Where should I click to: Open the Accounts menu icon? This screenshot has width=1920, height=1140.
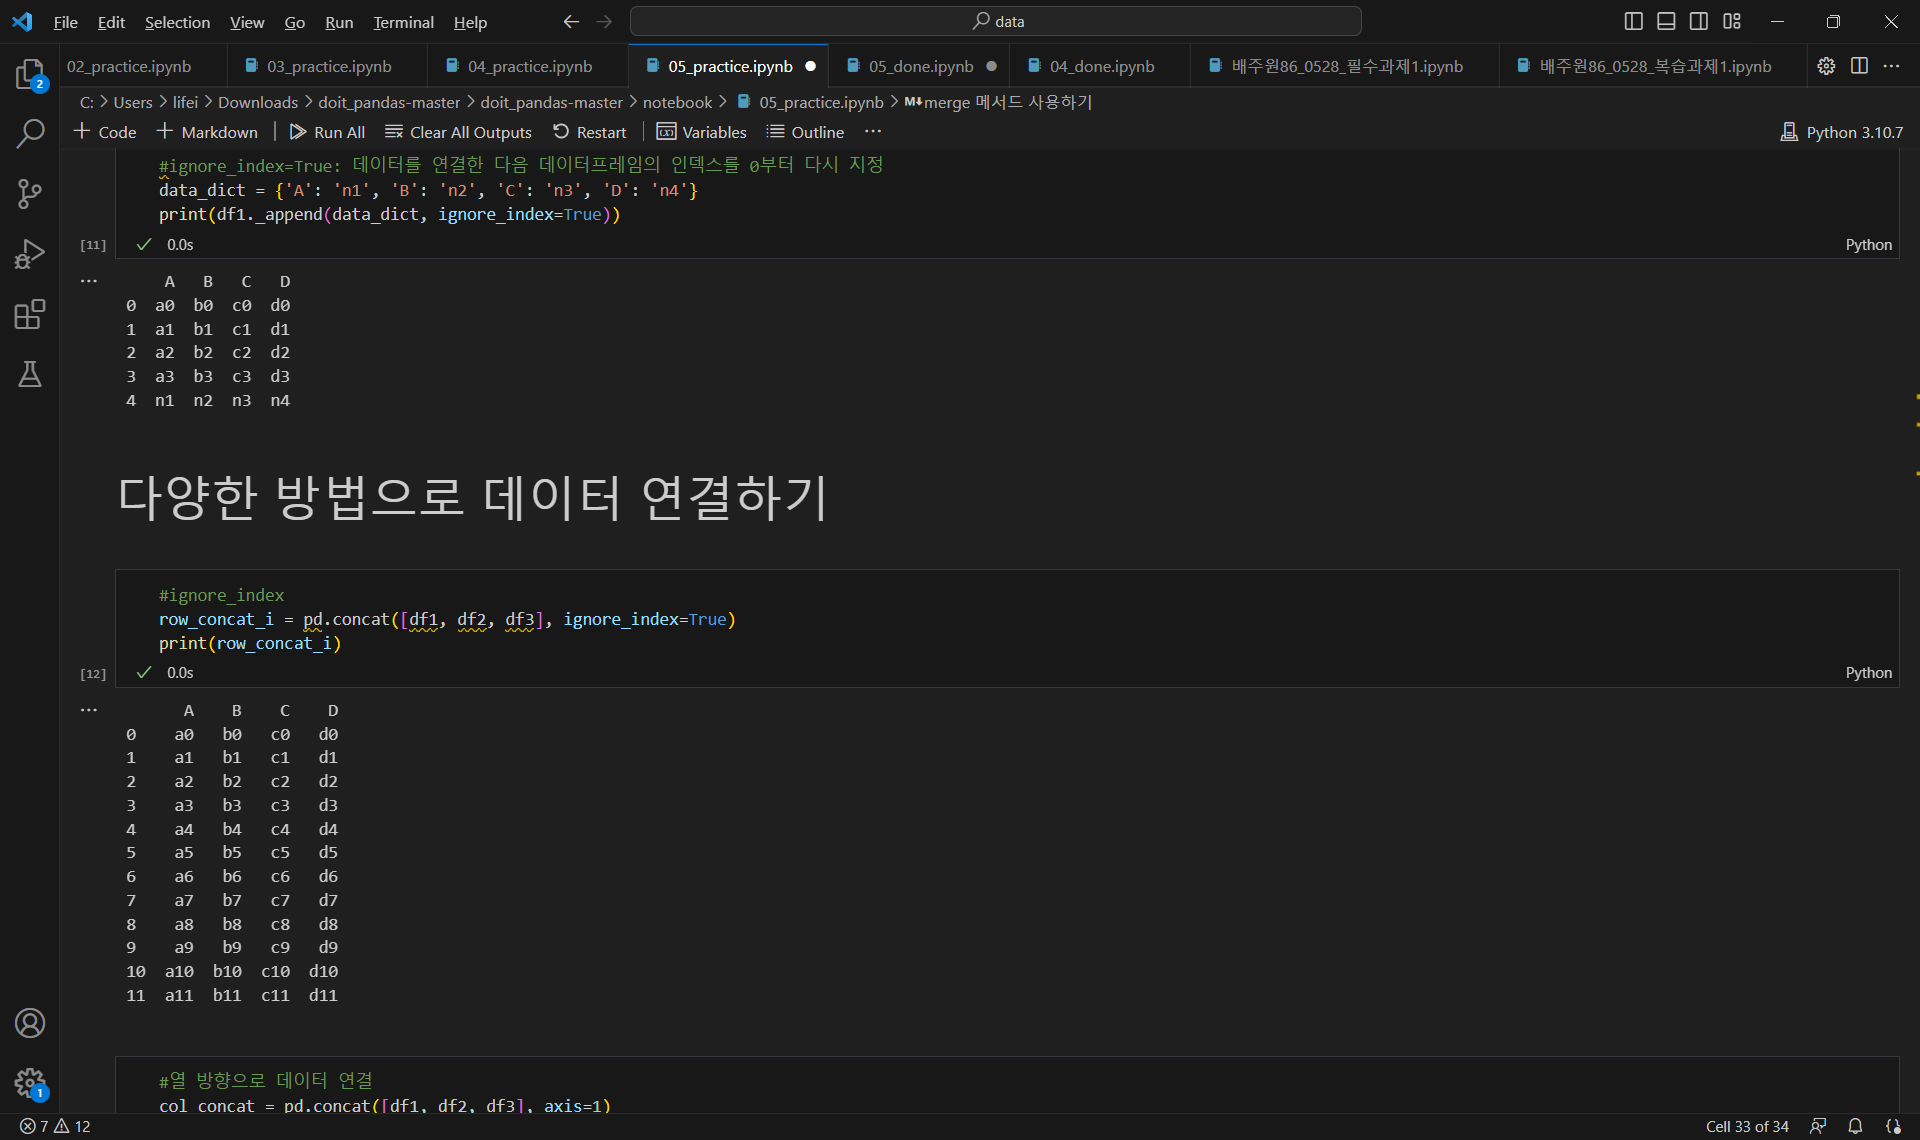click(30, 1023)
